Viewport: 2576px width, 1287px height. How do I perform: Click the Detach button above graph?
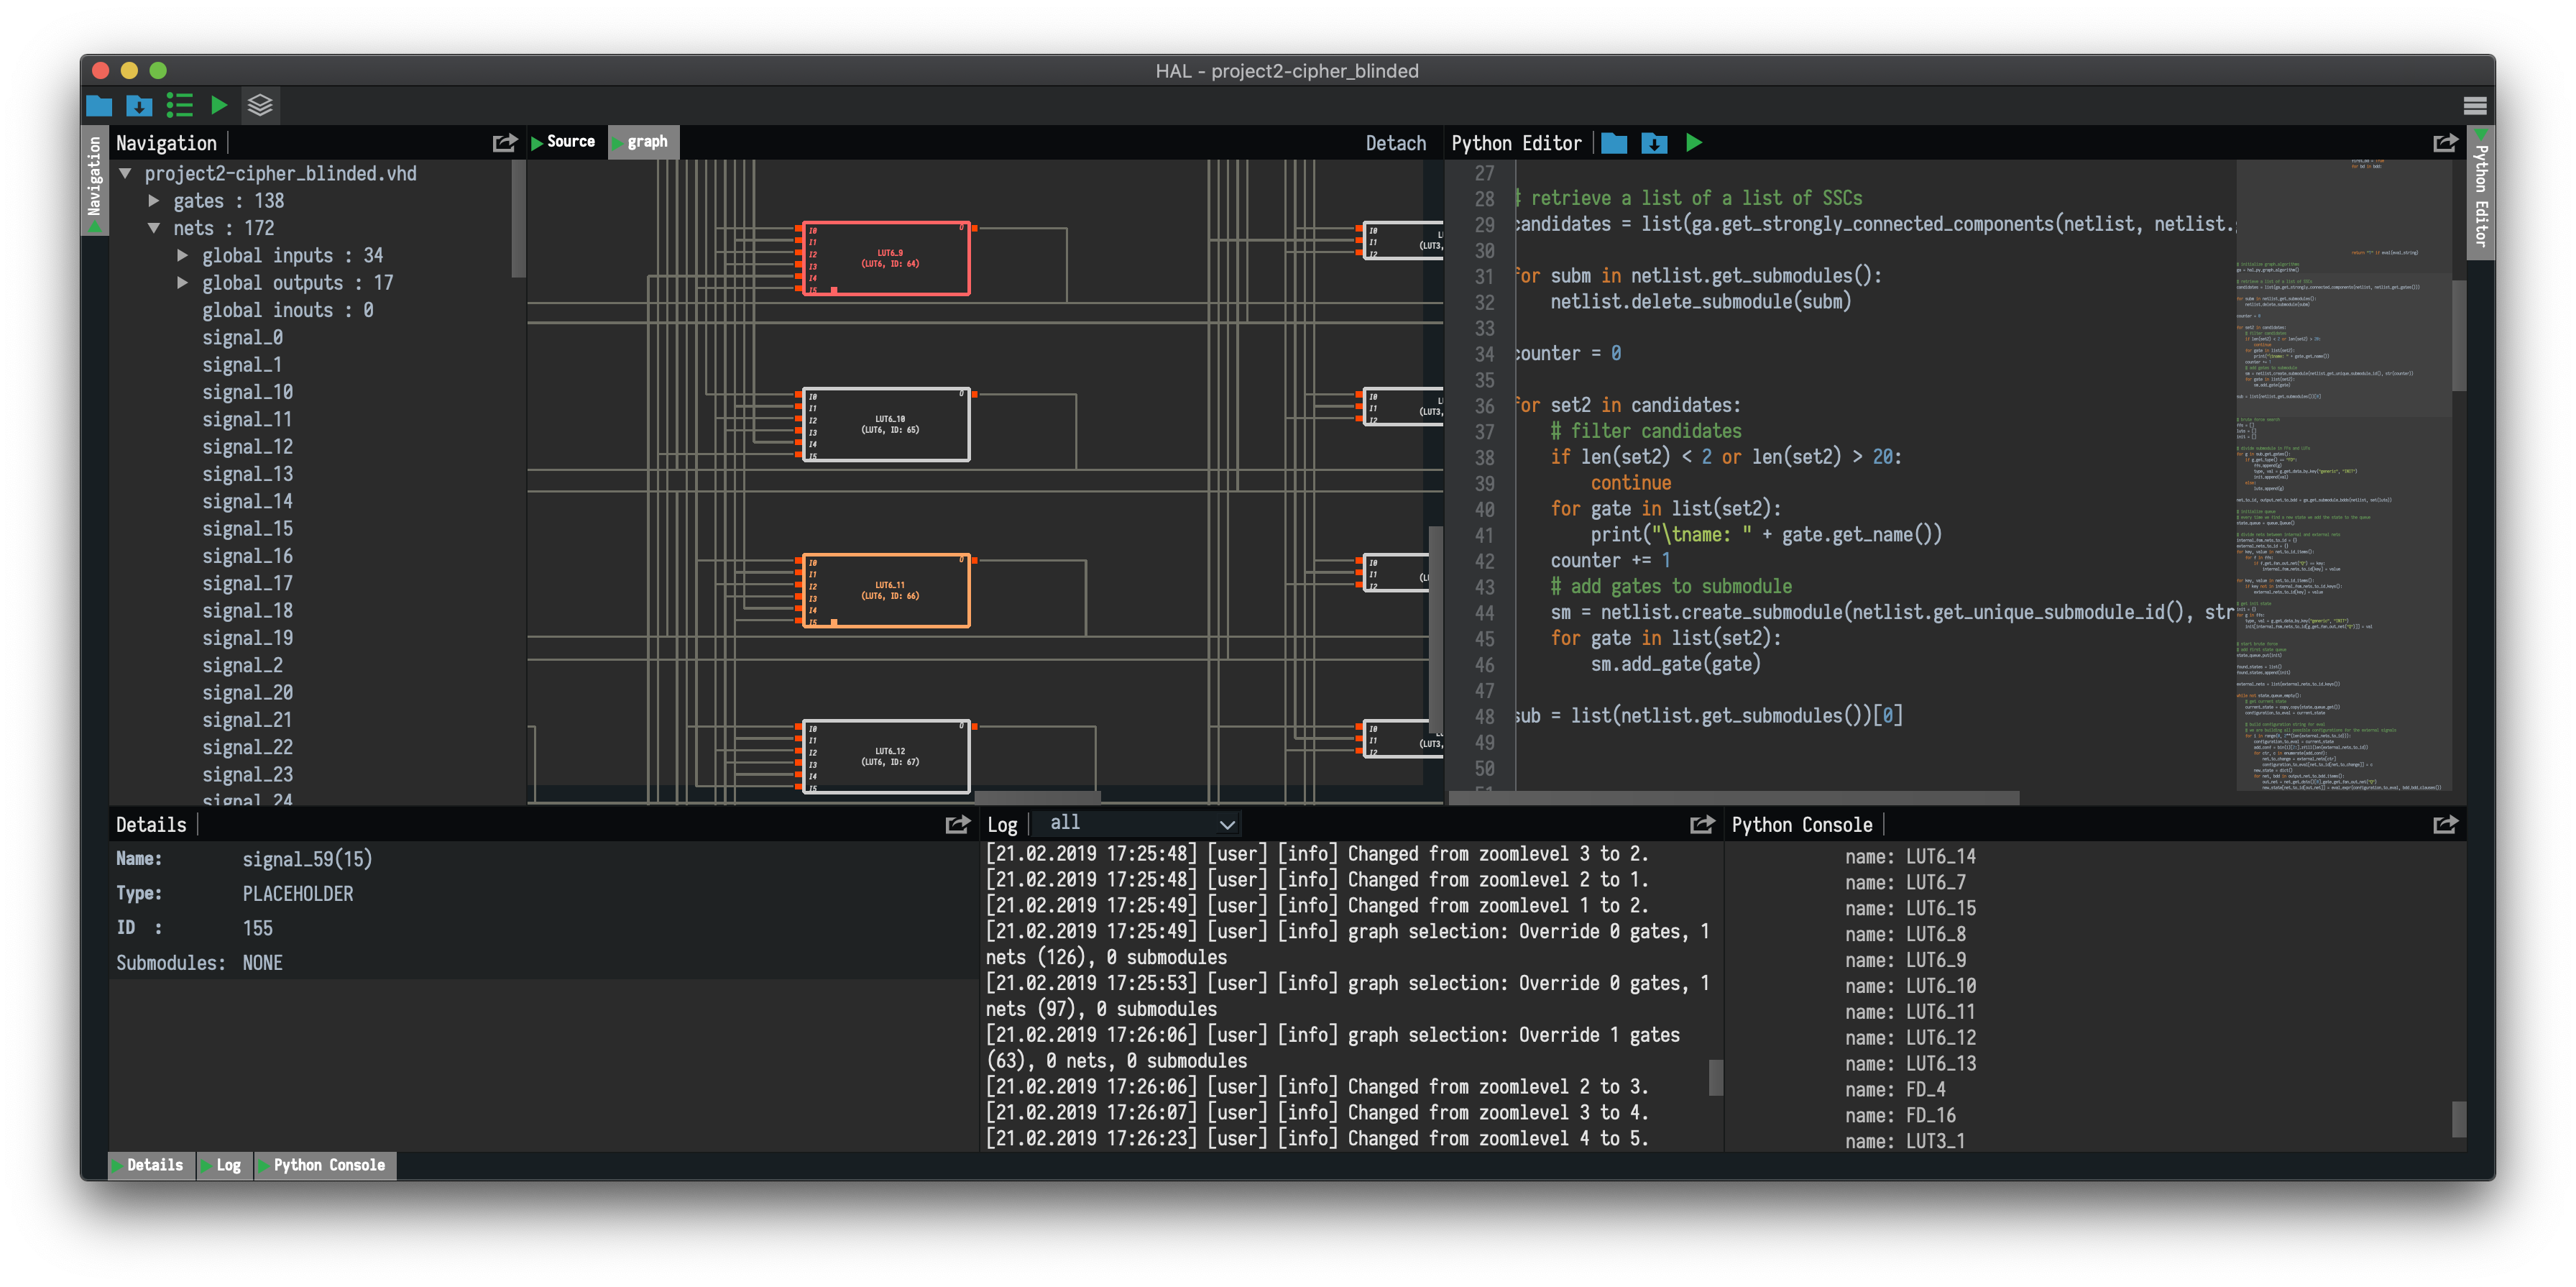point(1396,143)
